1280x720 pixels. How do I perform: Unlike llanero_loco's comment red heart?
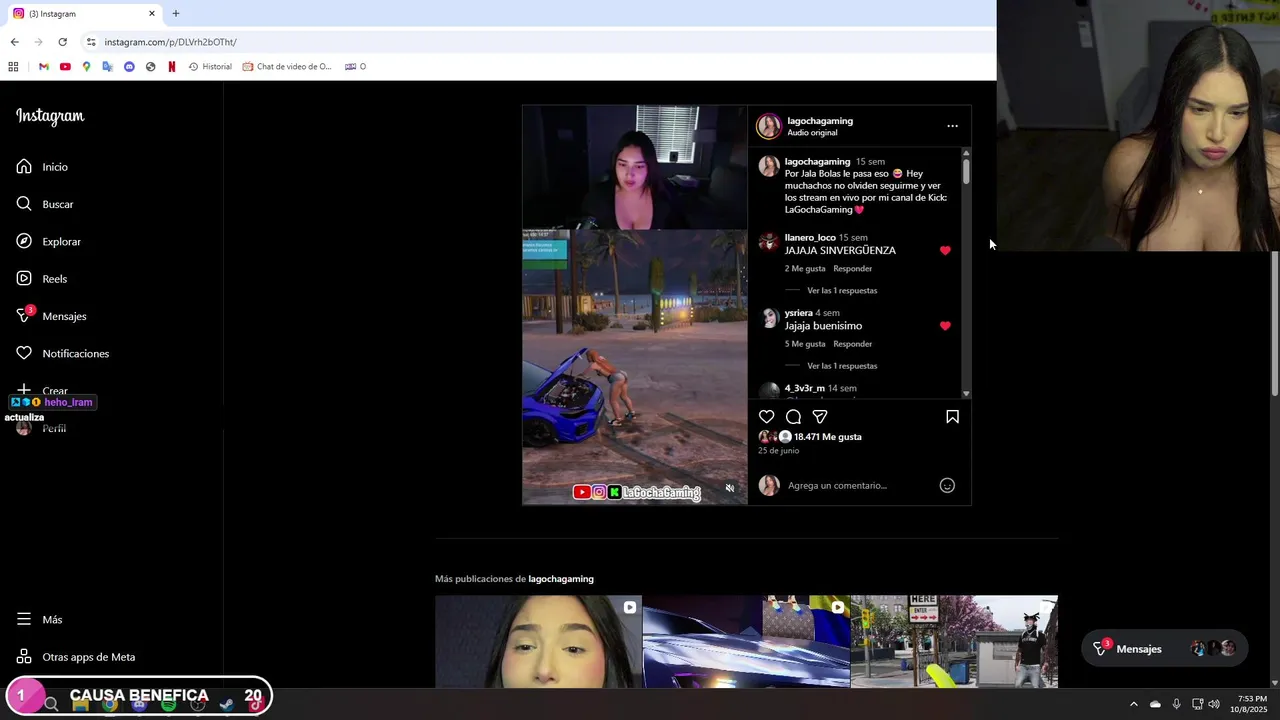(945, 250)
